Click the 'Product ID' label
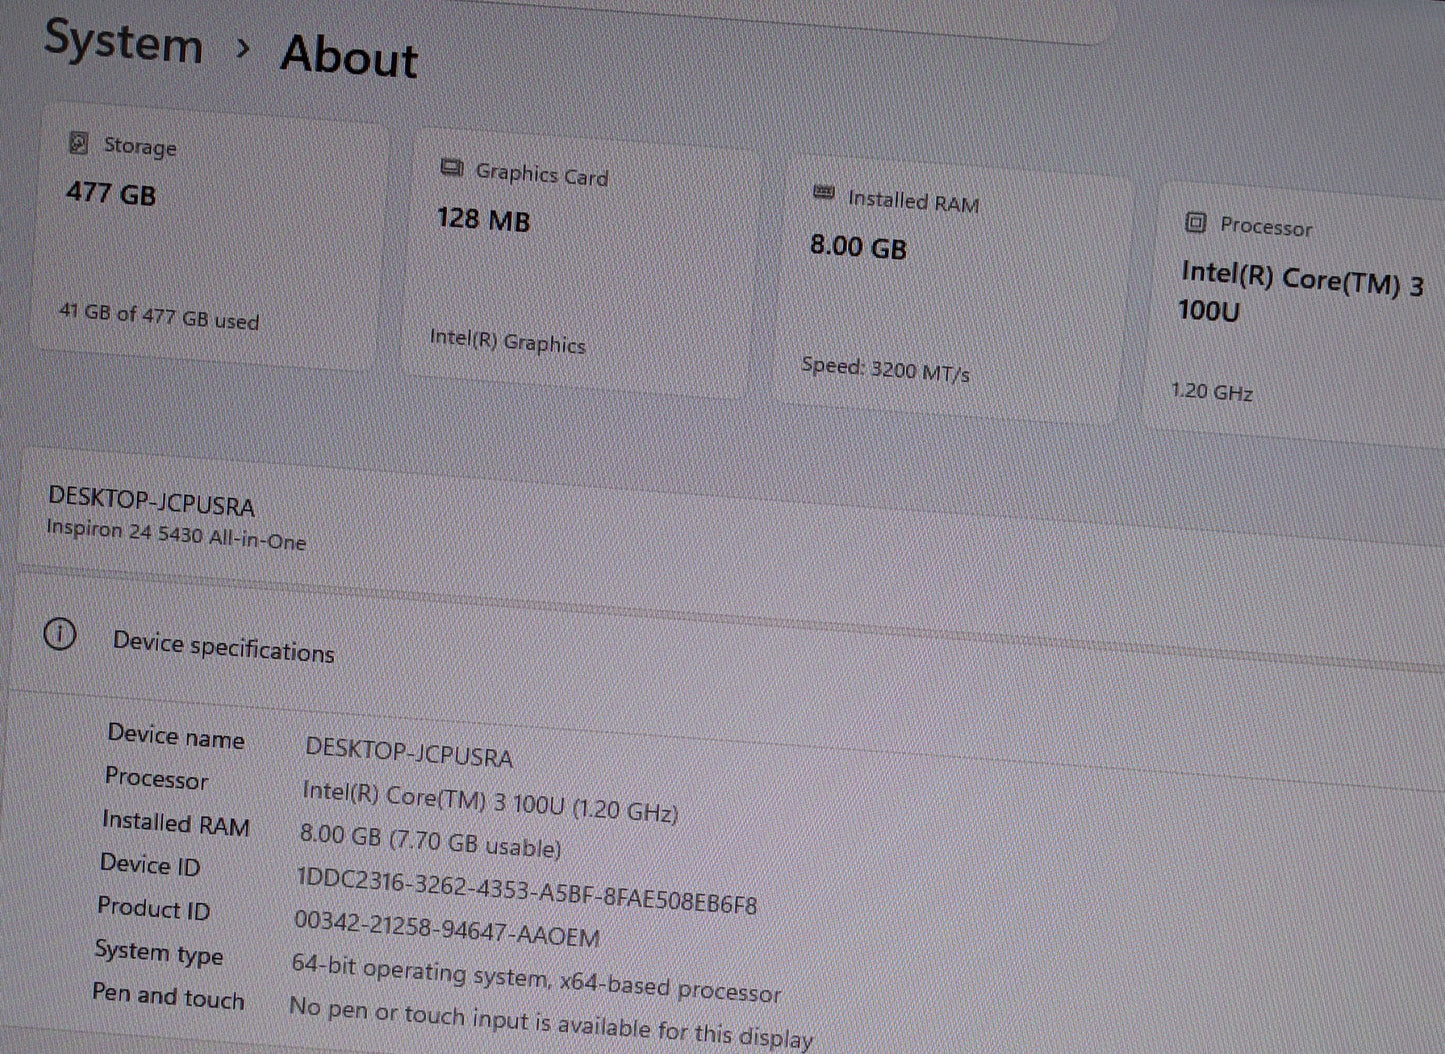The height and width of the screenshot is (1054, 1445). 154,908
